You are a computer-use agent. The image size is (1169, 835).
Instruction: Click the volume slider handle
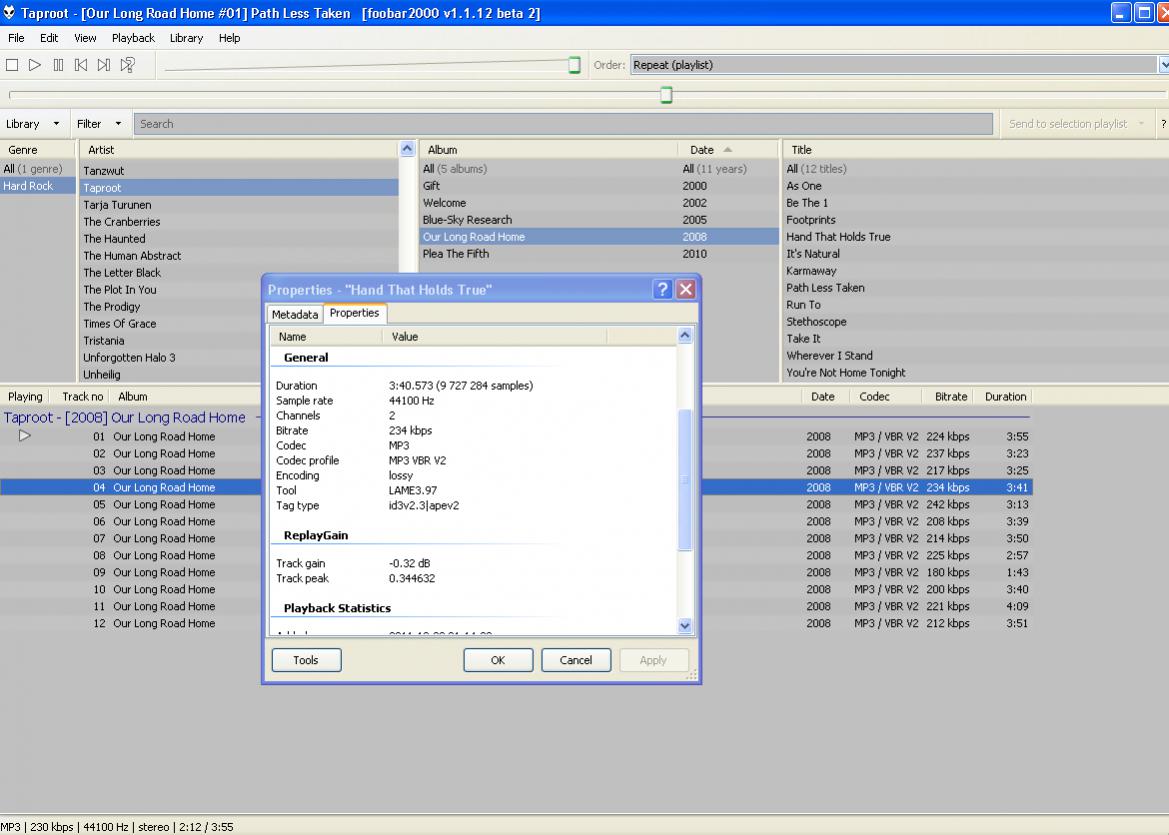tap(574, 65)
